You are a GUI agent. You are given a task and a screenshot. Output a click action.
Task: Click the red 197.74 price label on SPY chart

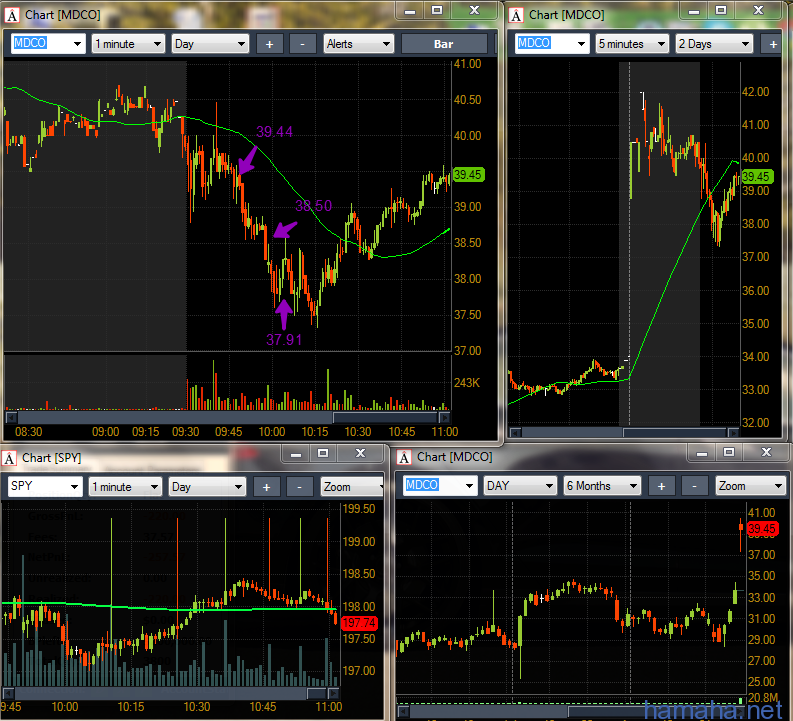pos(360,623)
